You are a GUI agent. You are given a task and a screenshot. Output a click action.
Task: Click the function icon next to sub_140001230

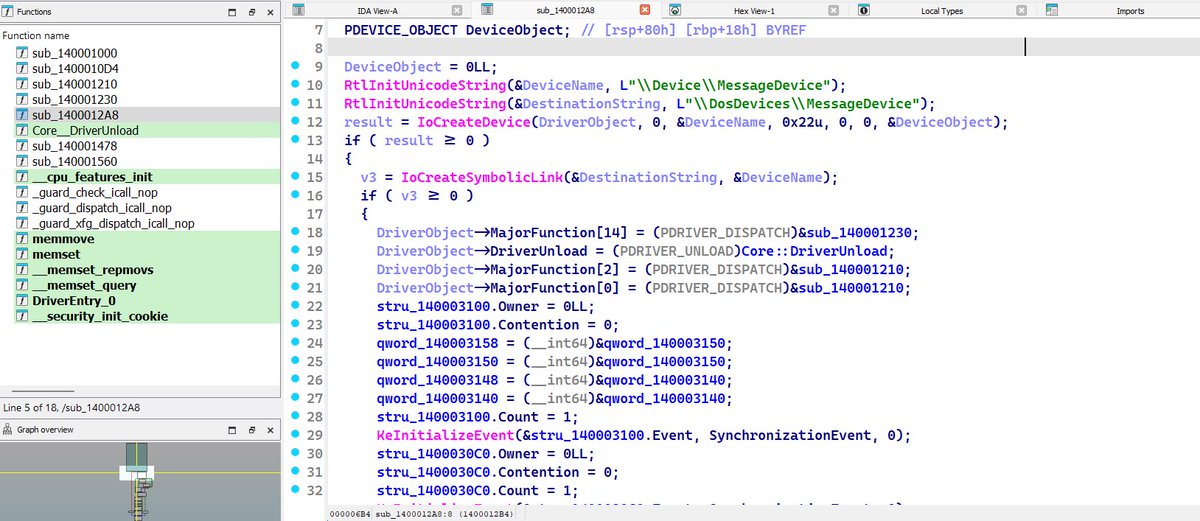[x=22, y=100]
